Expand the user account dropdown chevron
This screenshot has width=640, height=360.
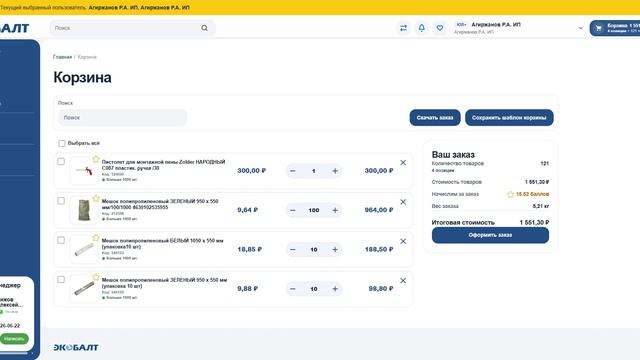tap(580, 28)
